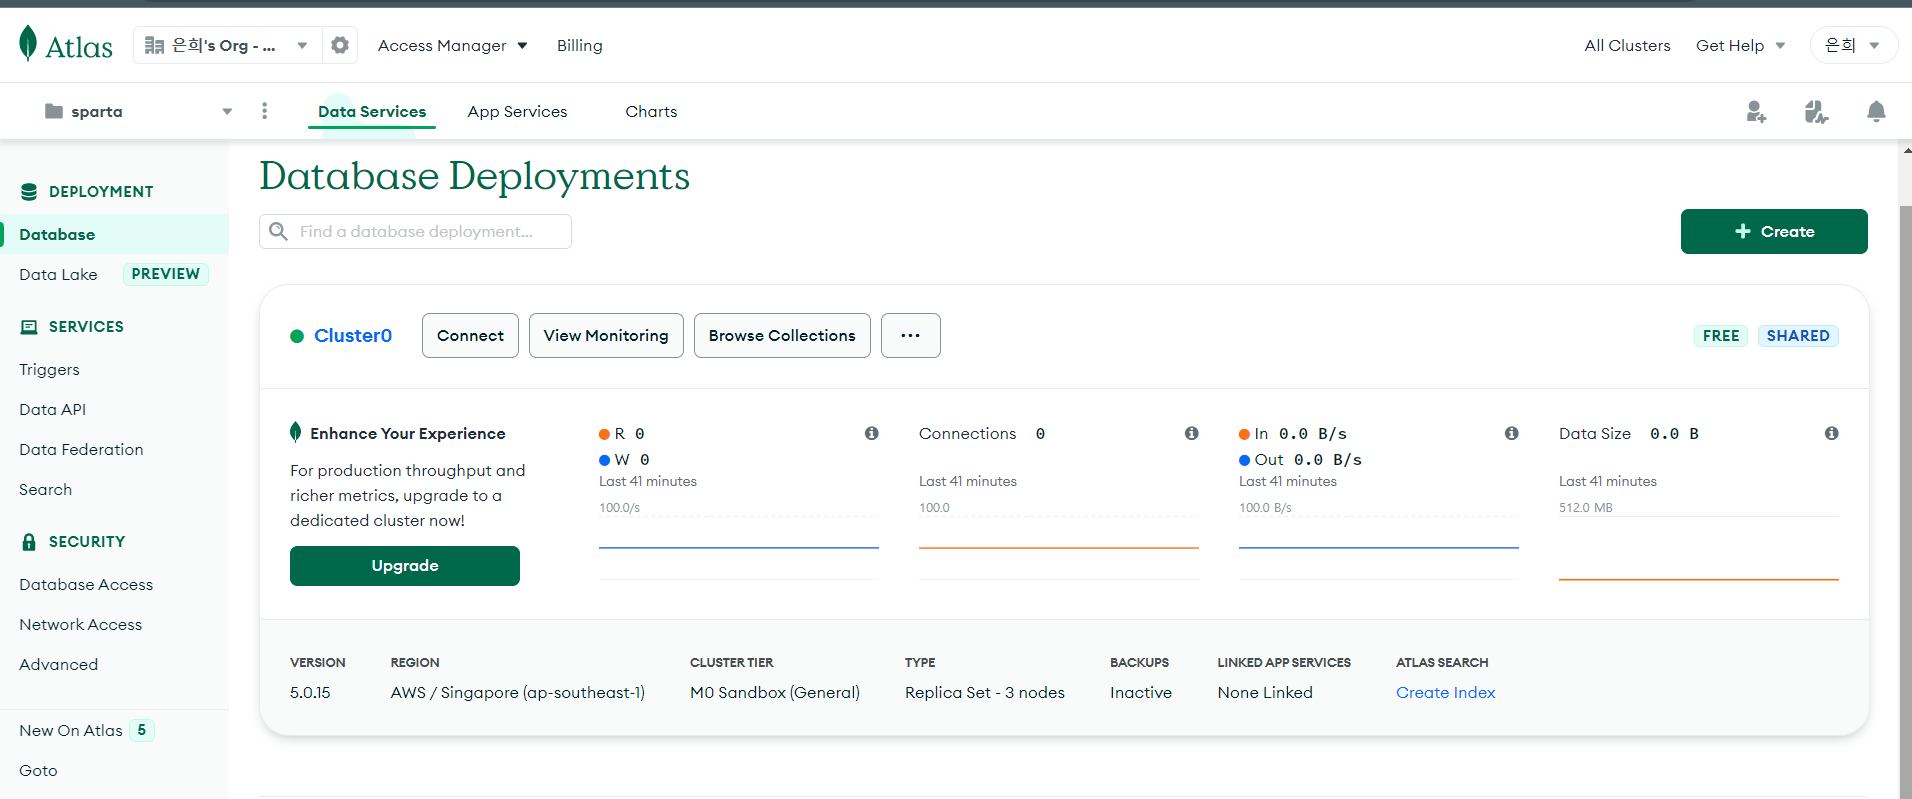This screenshot has height=799, width=1912.
Task: Open Triggers in the sidebar
Action: [x=49, y=370]
